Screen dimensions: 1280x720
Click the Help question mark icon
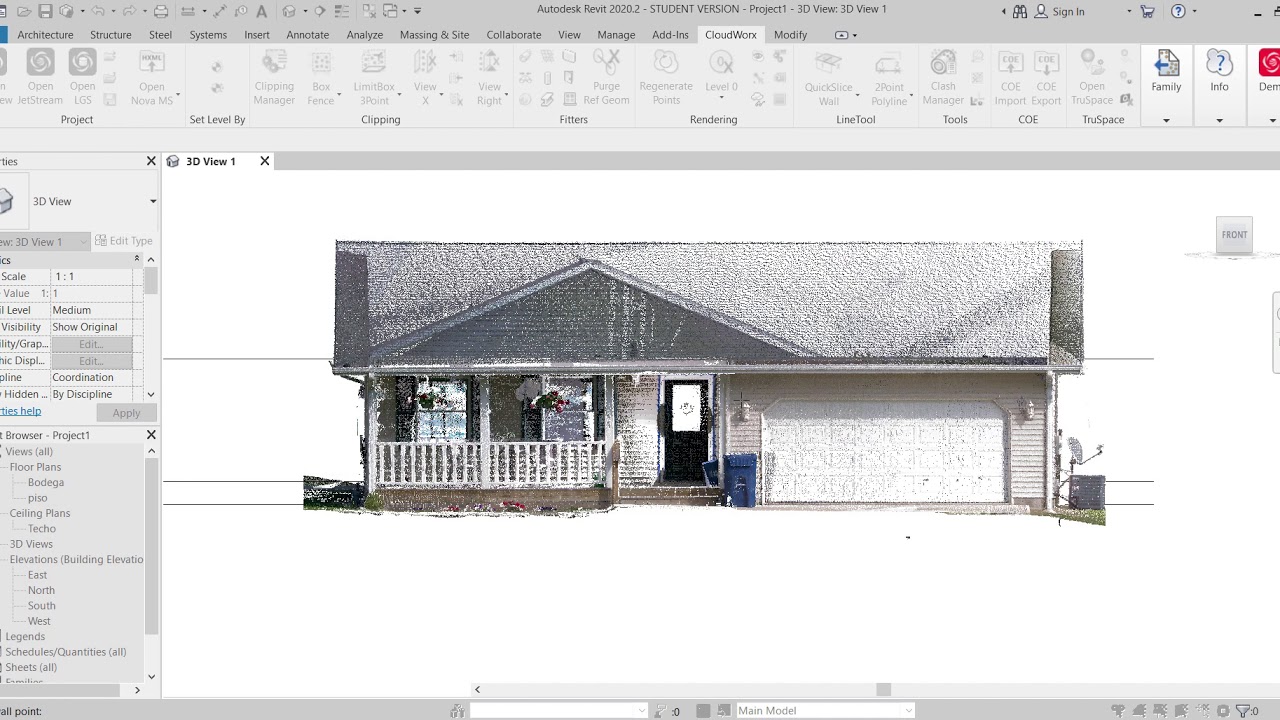(1178, 11)
